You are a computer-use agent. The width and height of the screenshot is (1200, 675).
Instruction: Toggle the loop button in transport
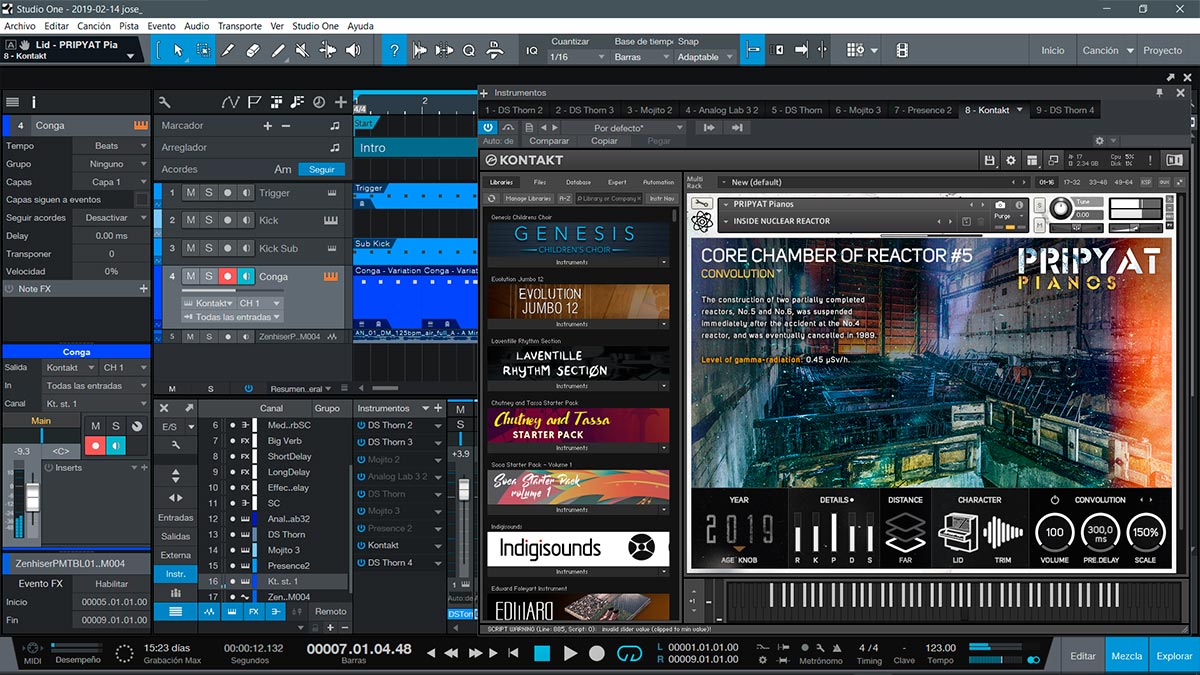pos(629,653)
